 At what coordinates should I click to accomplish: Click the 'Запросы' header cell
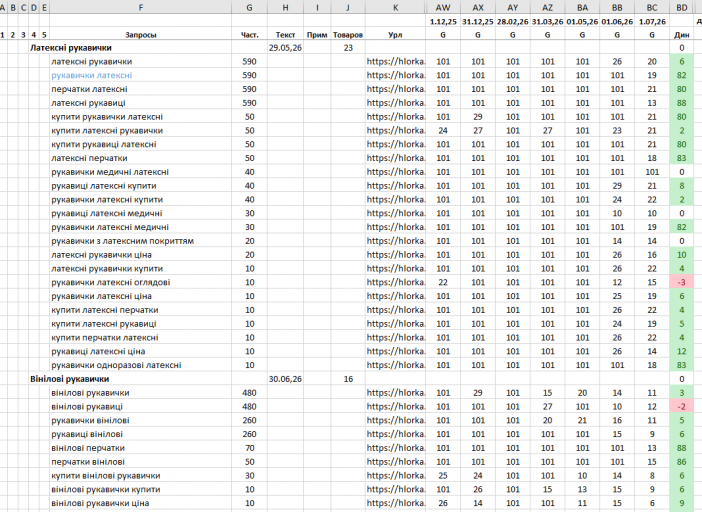click(141, 34)
